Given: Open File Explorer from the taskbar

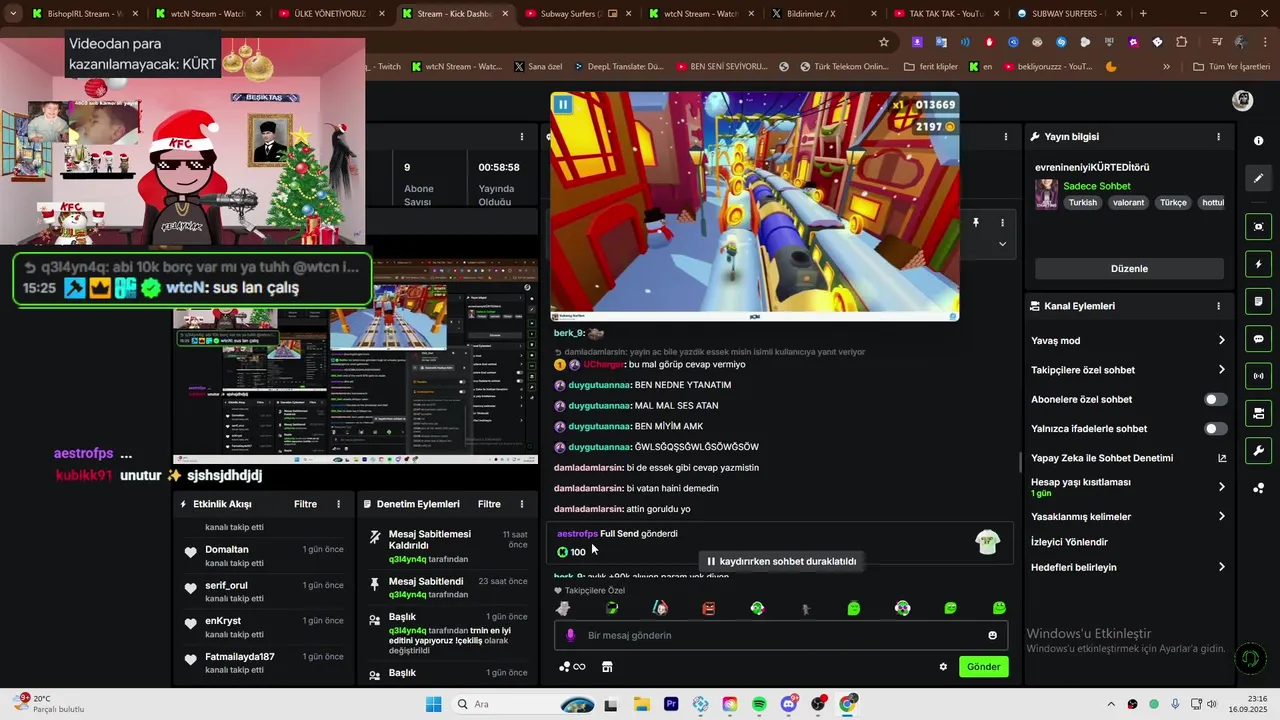Looking at the screenshot, I should tap(642, 704).
